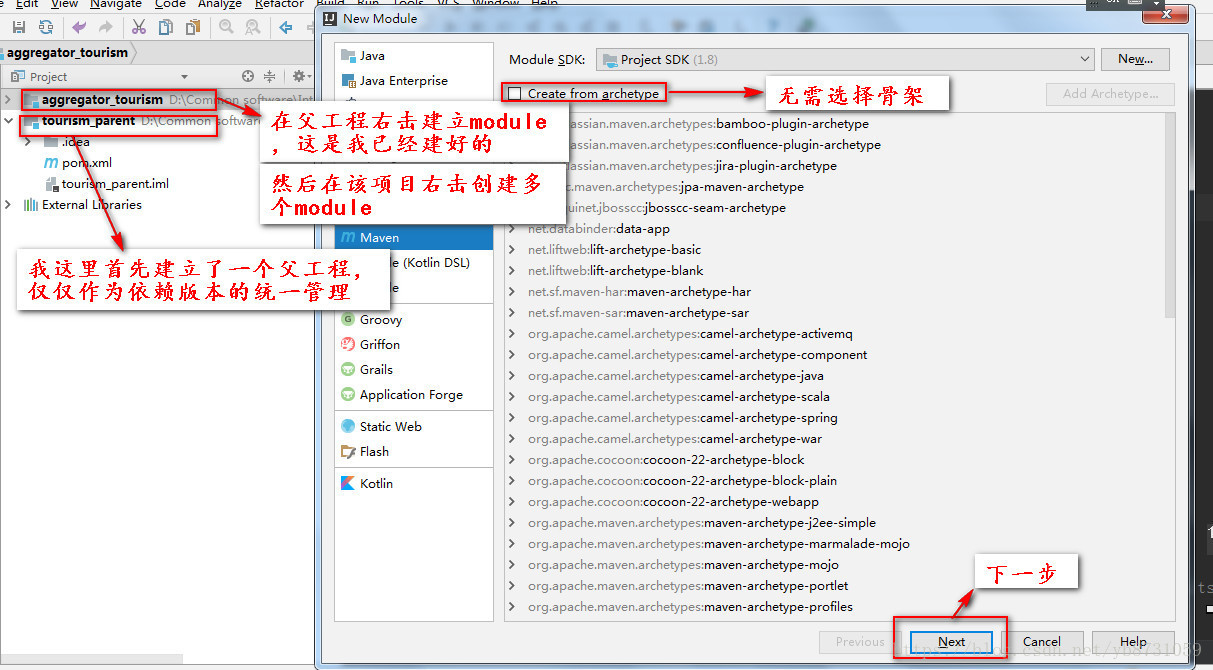Open Navigate menu
This screenshot has width=1213, height=670.
click(x=116, y=4)
